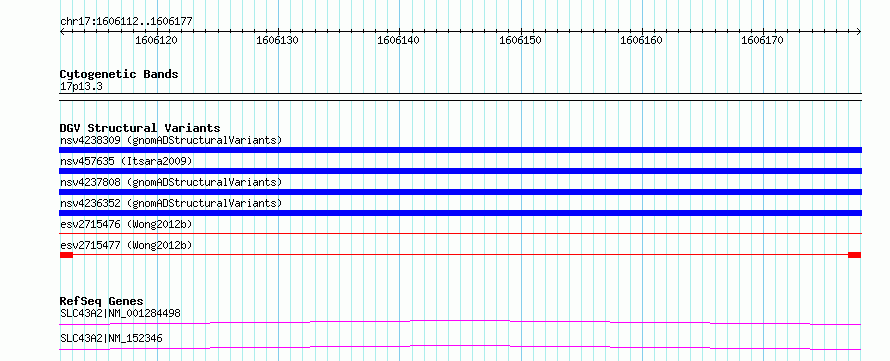
Task: Click the magenta SLC43A2 NM_001284498 intron line
Action: click(460, 322)
